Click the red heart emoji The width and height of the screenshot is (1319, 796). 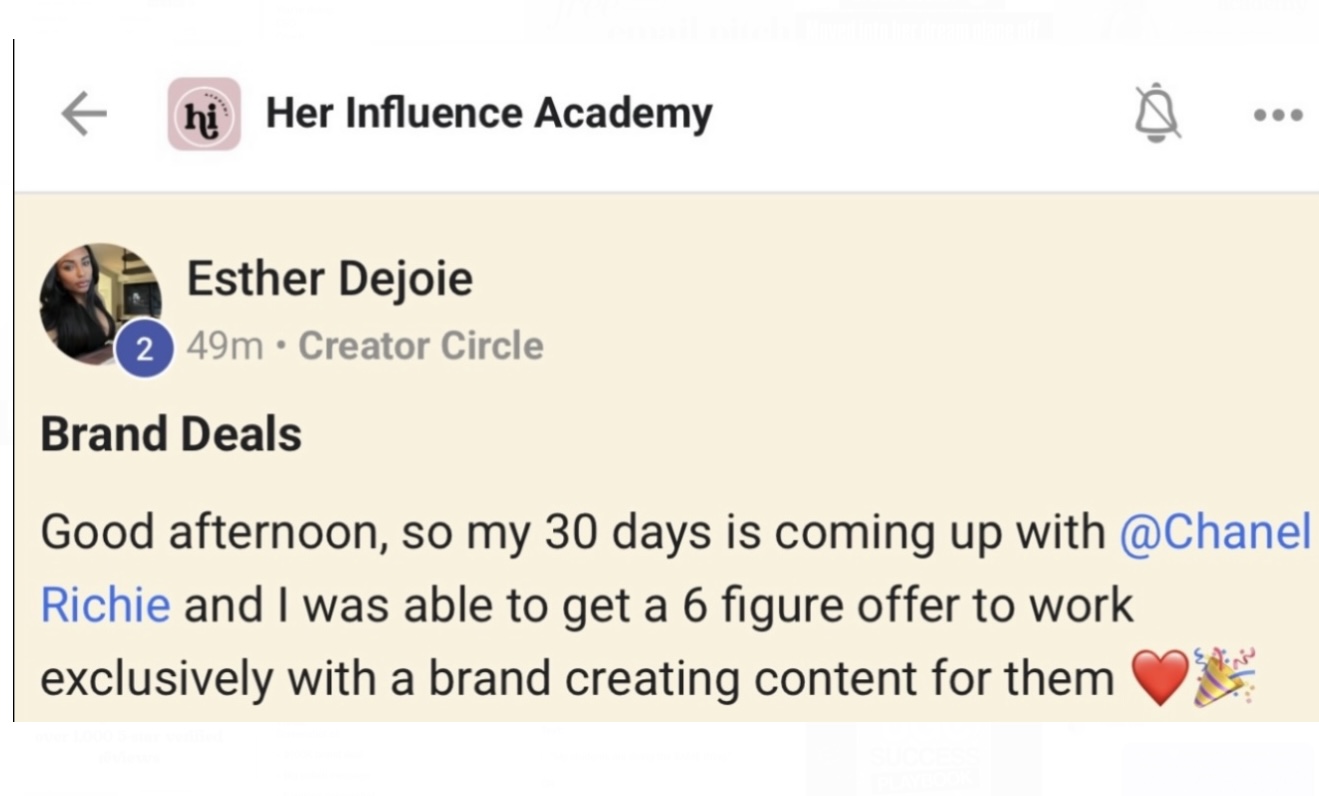(x=1159, y=679)
